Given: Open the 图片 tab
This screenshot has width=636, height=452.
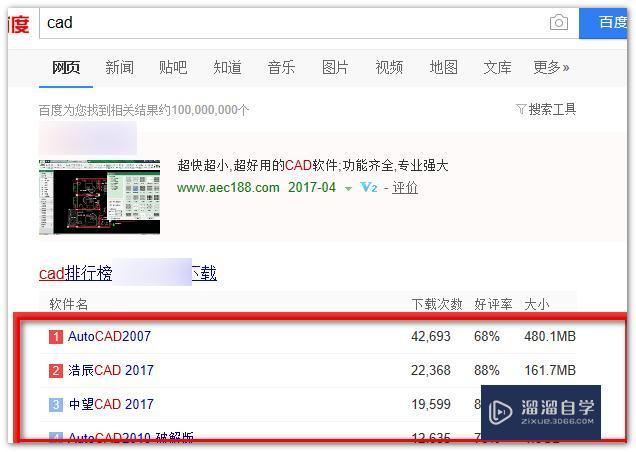Looking at the screenshot, I should (x=335, y=67).
